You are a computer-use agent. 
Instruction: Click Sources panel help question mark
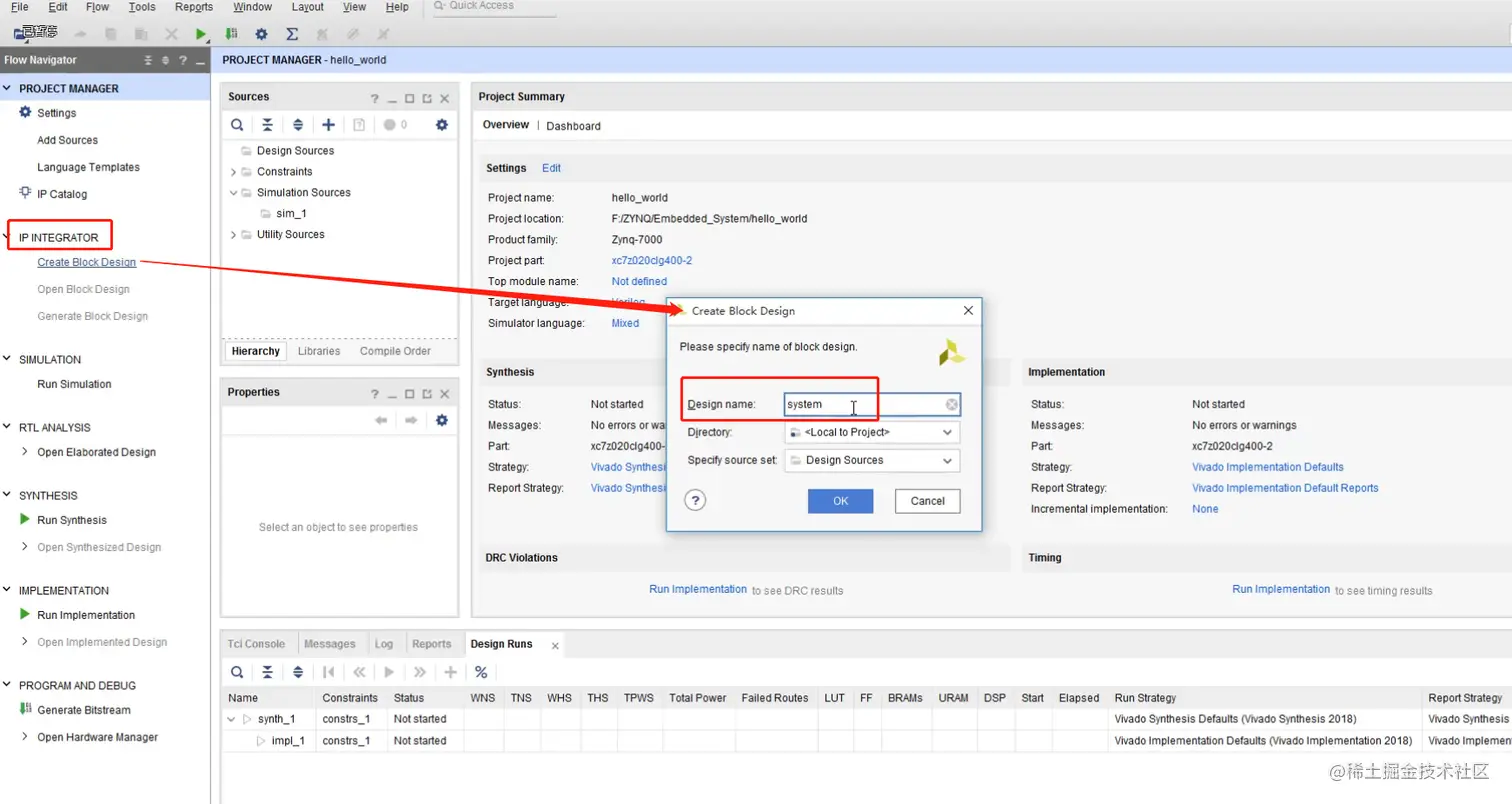point(375,98)
